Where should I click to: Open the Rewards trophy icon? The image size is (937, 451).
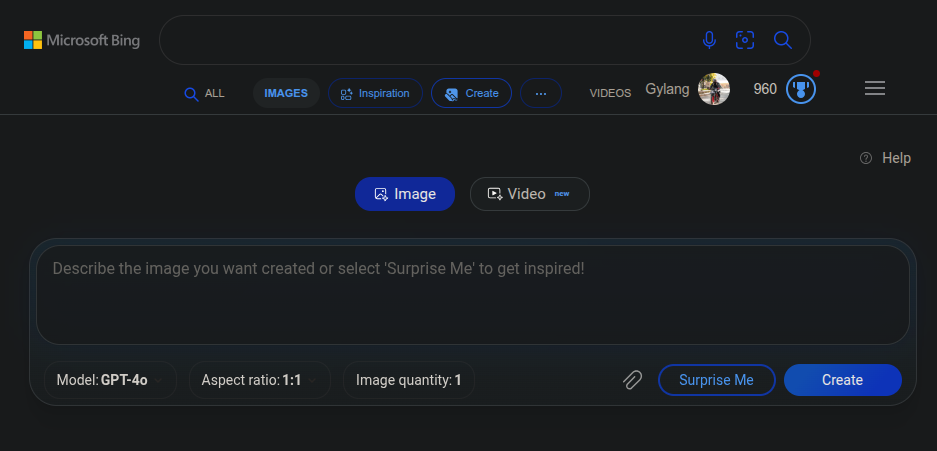tap(801, 89)
